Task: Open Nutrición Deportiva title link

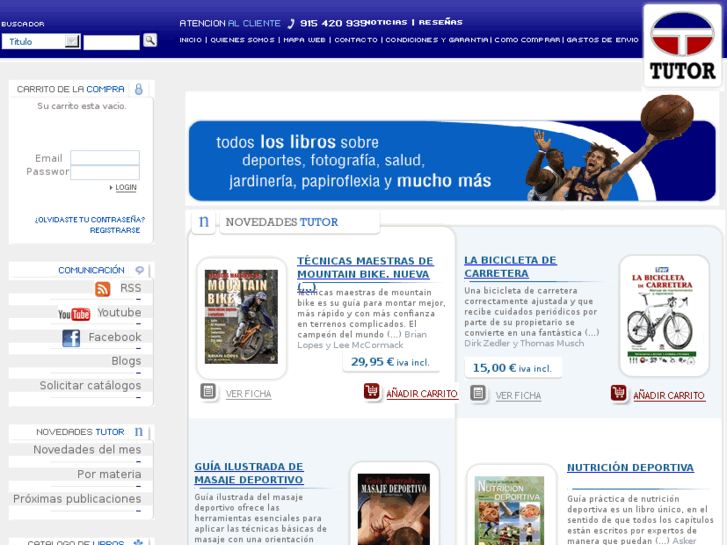Action: (x=630, y=468)
